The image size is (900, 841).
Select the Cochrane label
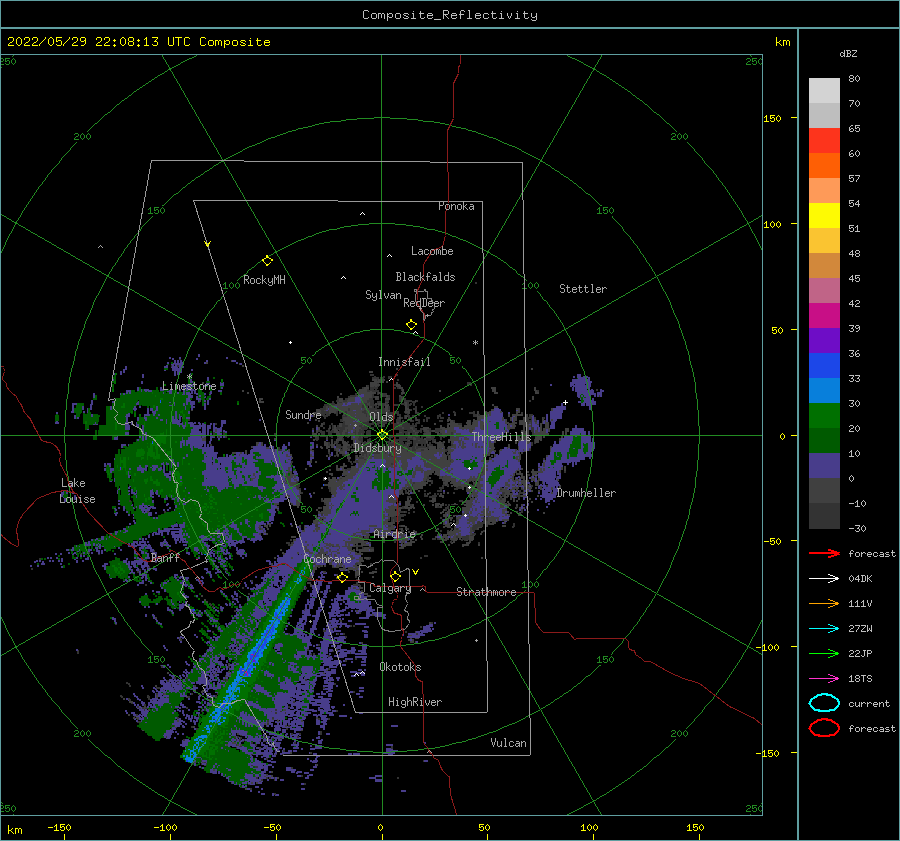click(327, 559)
